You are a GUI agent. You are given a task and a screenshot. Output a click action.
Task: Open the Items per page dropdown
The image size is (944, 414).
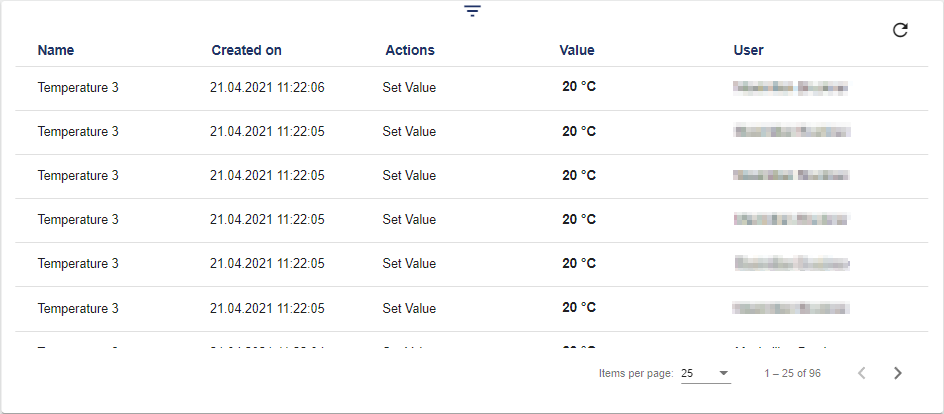[x=705, y=373]
